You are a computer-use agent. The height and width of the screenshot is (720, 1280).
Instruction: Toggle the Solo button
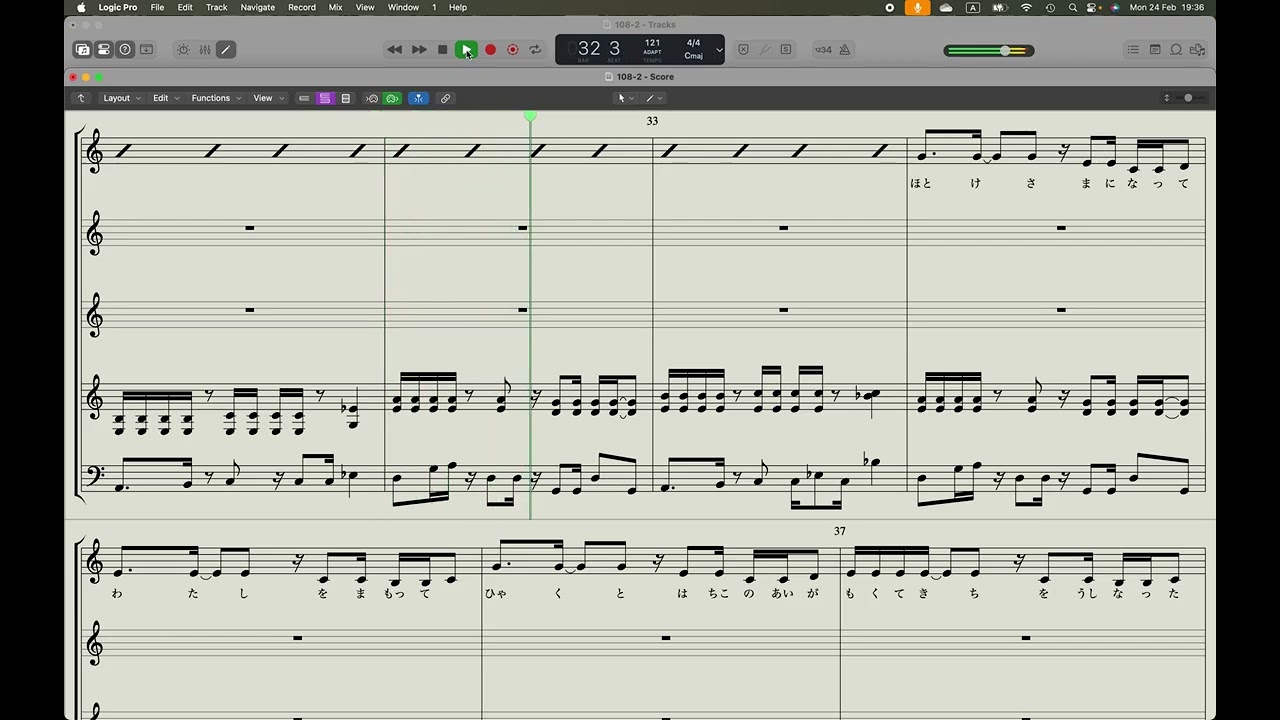(786, 49)
